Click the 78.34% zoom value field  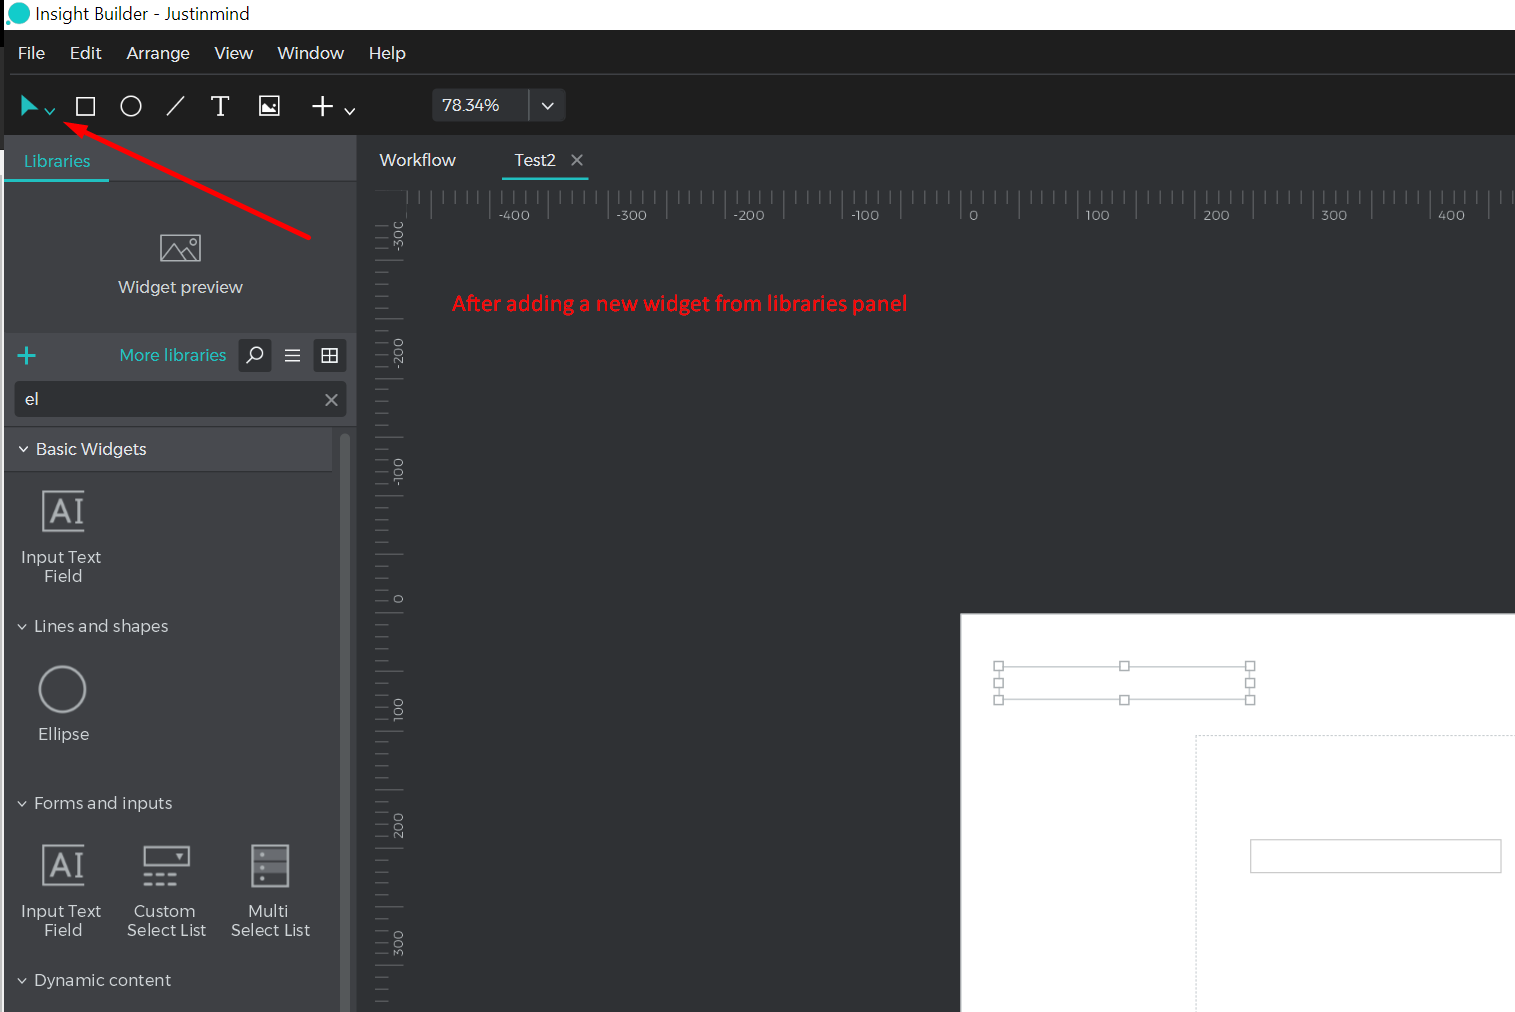pyautogui.click(x=480, y=105)
